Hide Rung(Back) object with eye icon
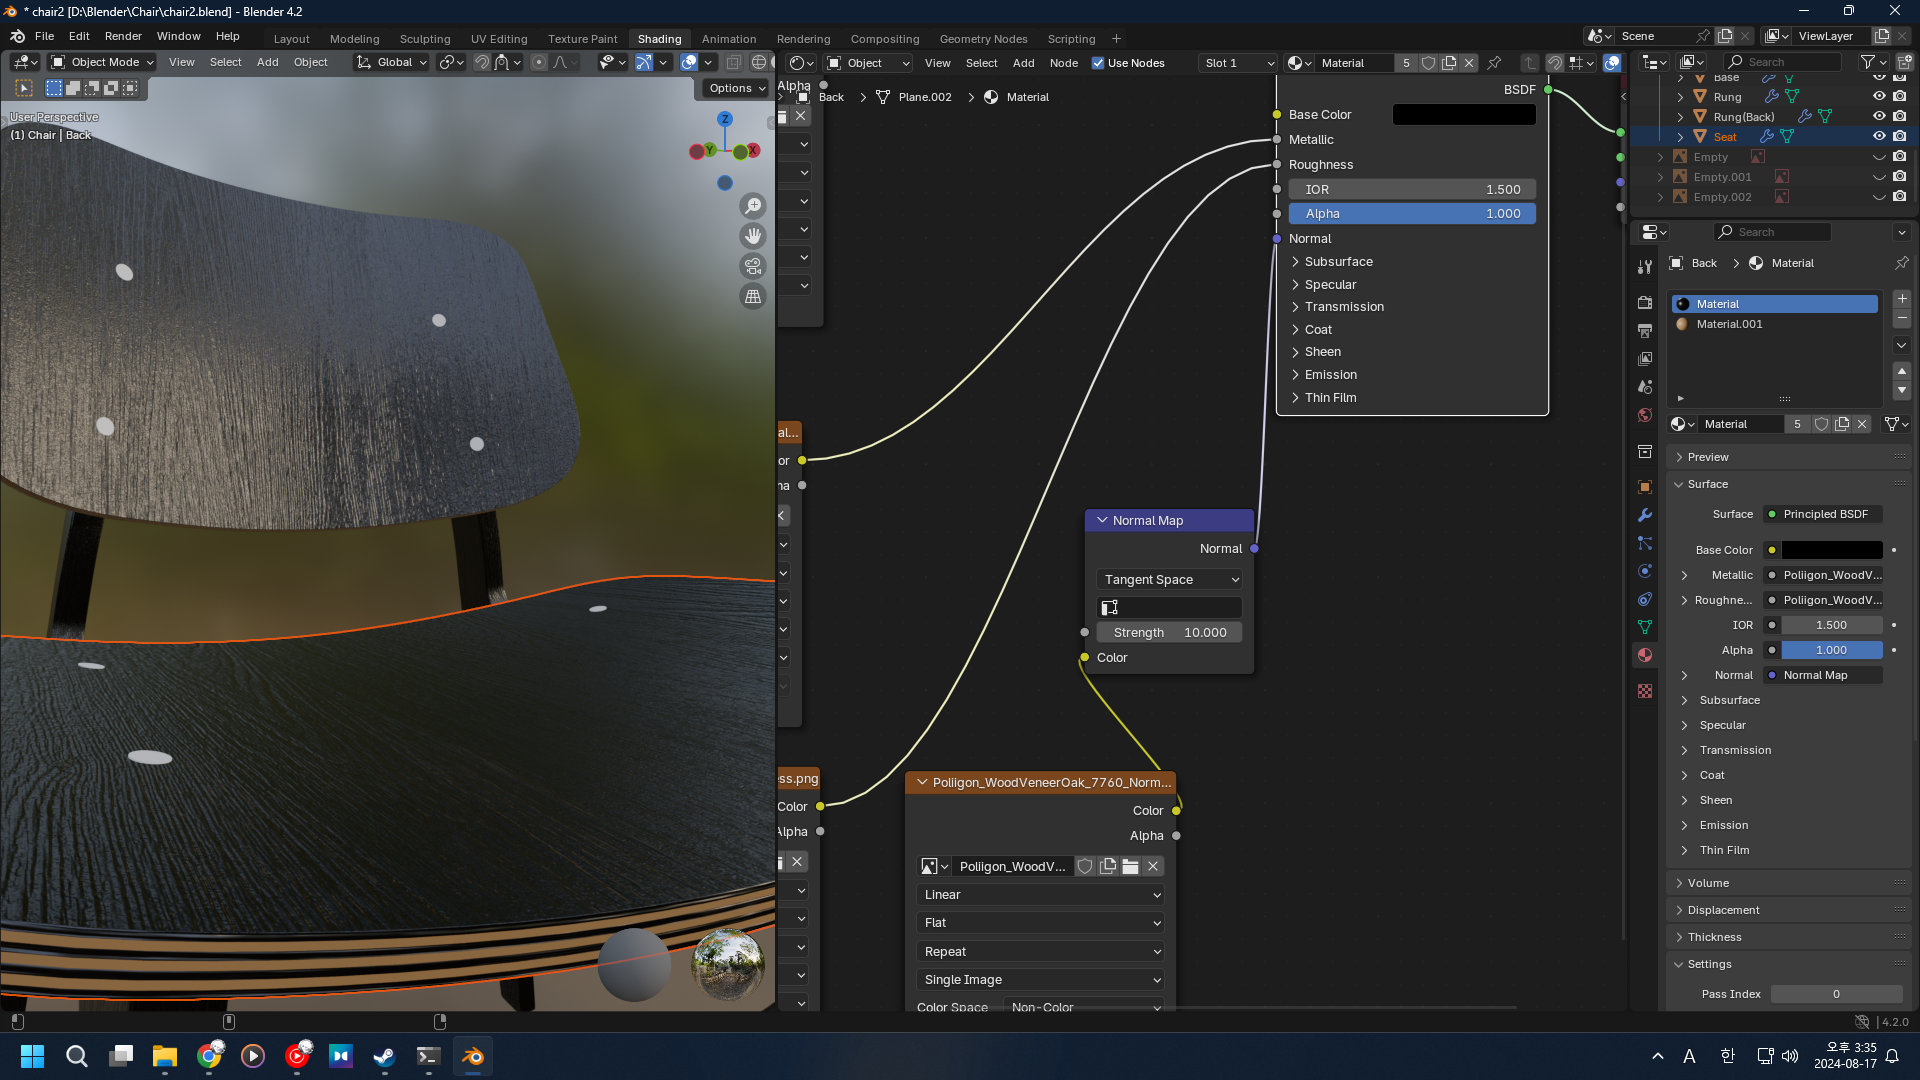 point(1879,117)
